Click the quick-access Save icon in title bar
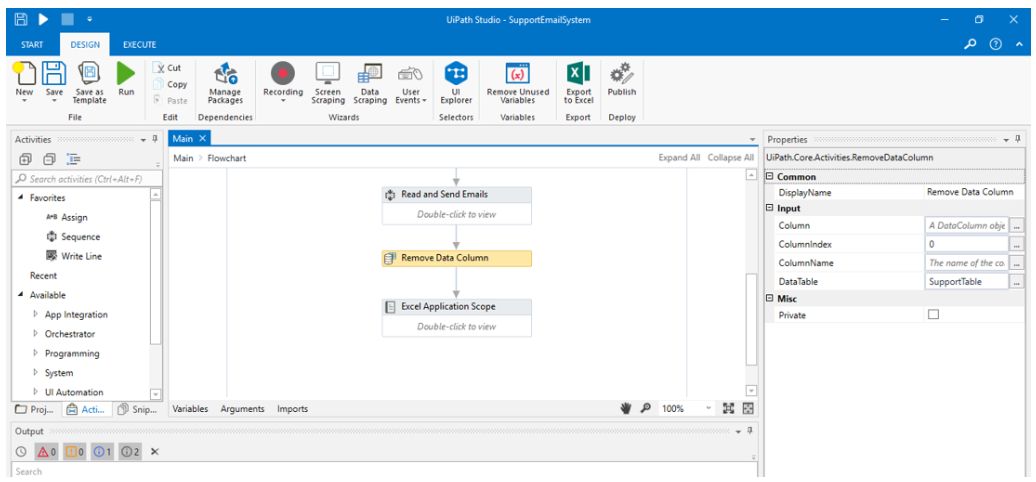Viewport: 1036px width, 482px height. click(x=21, y=20)
